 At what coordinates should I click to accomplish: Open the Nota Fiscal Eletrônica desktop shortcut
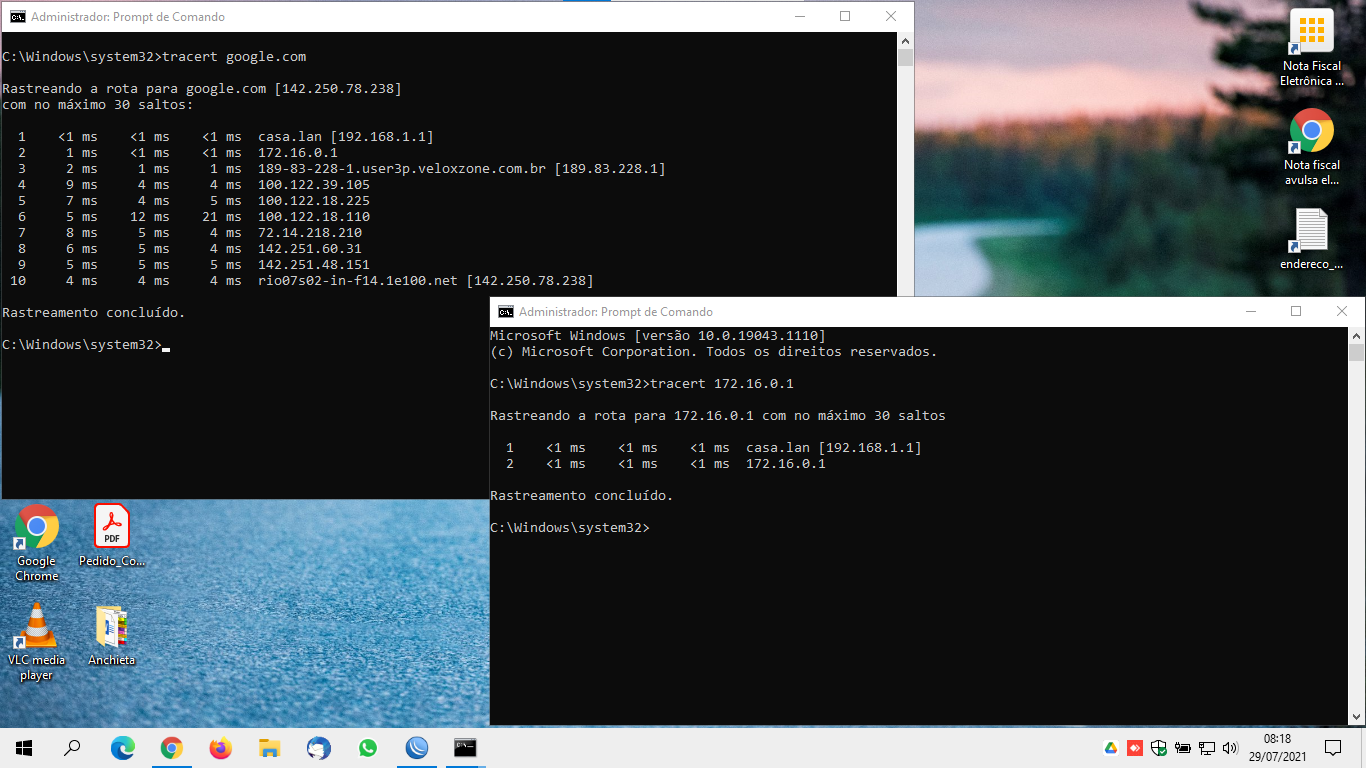coord(1311,48)
